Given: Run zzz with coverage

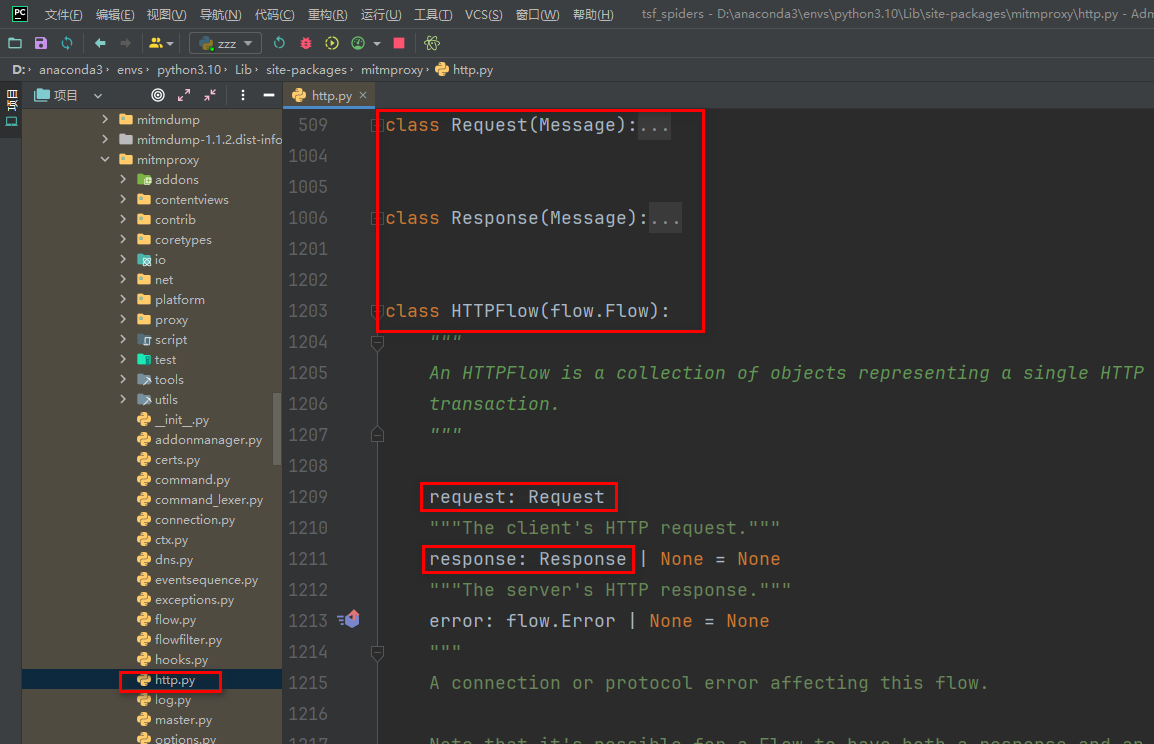Looking at the screenshot, I should click(x=332, y=43).
